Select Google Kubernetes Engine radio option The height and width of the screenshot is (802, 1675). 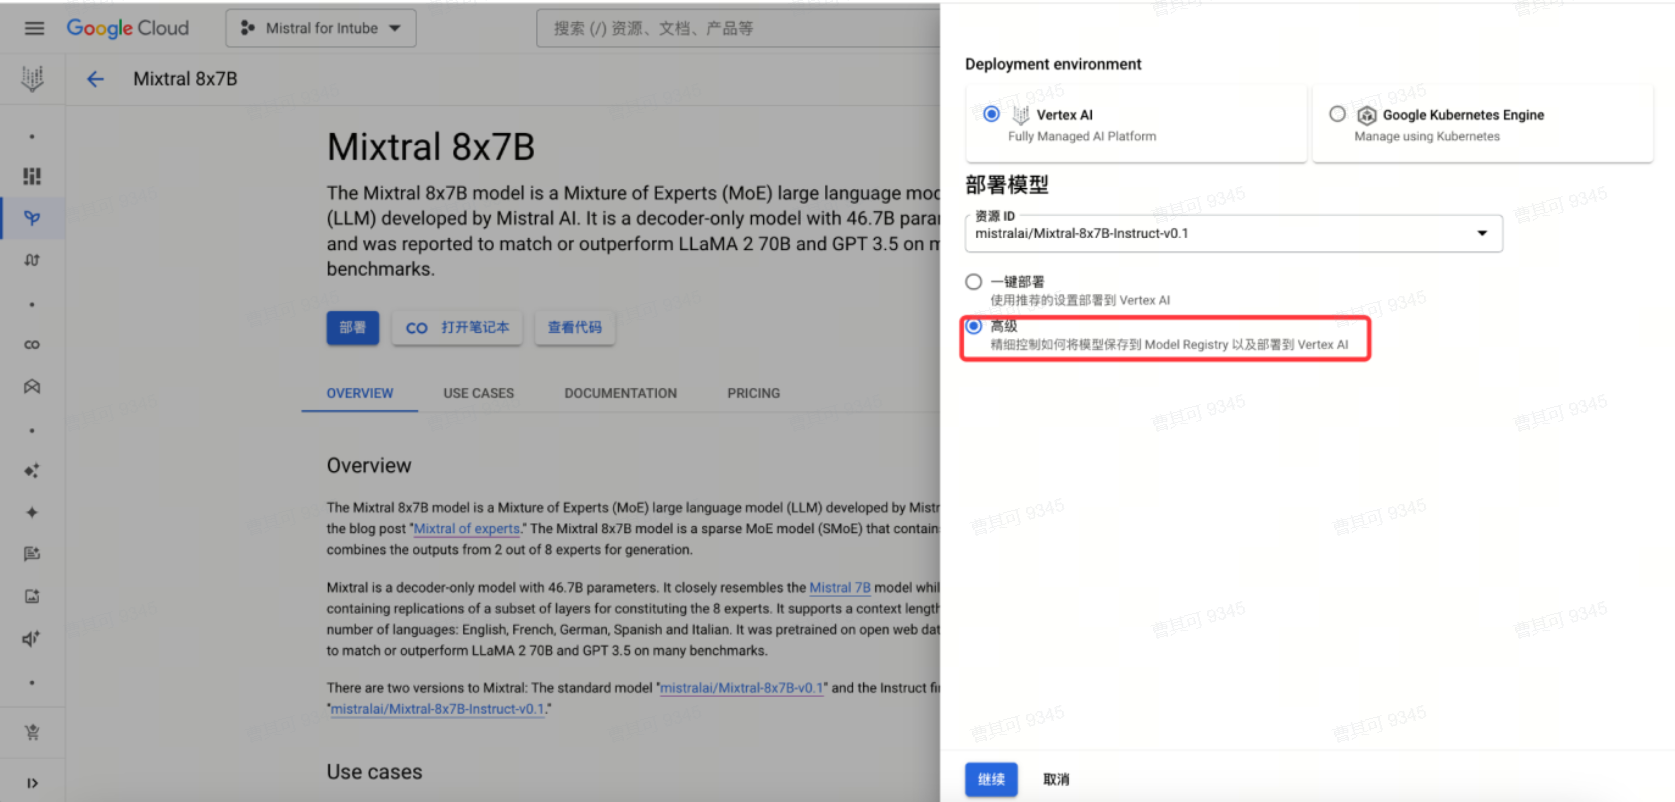[x=1337, y=114]
